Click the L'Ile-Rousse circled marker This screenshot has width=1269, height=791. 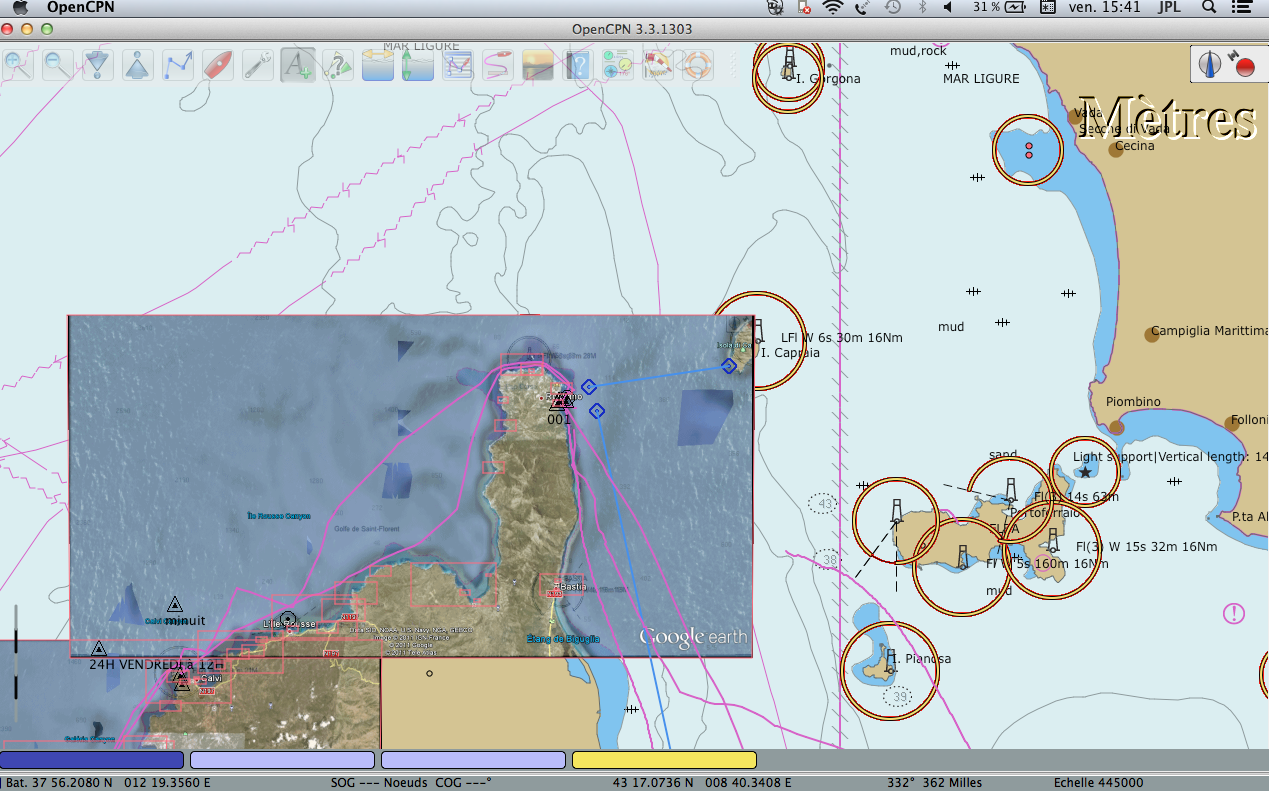[x=288, y=619]
